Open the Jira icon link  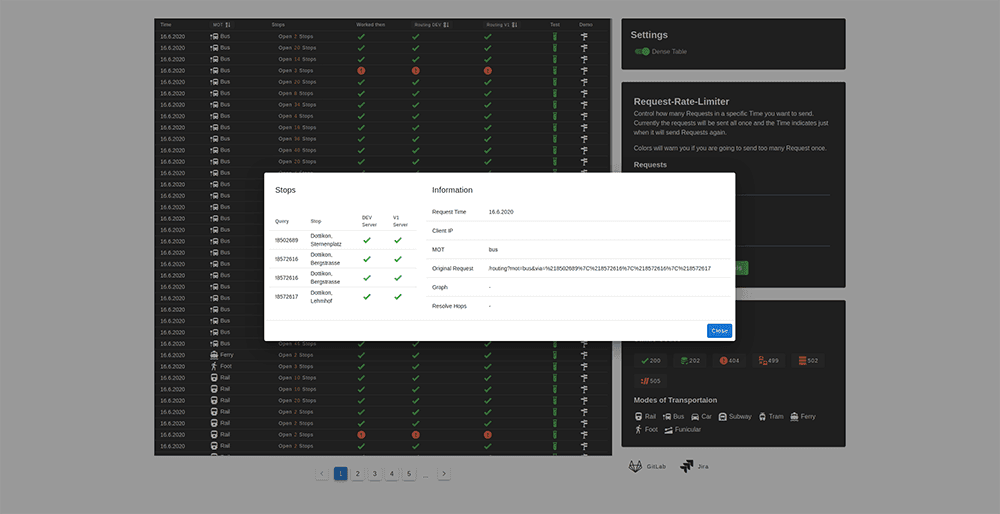pyautogui.click(x=687, y=466)
